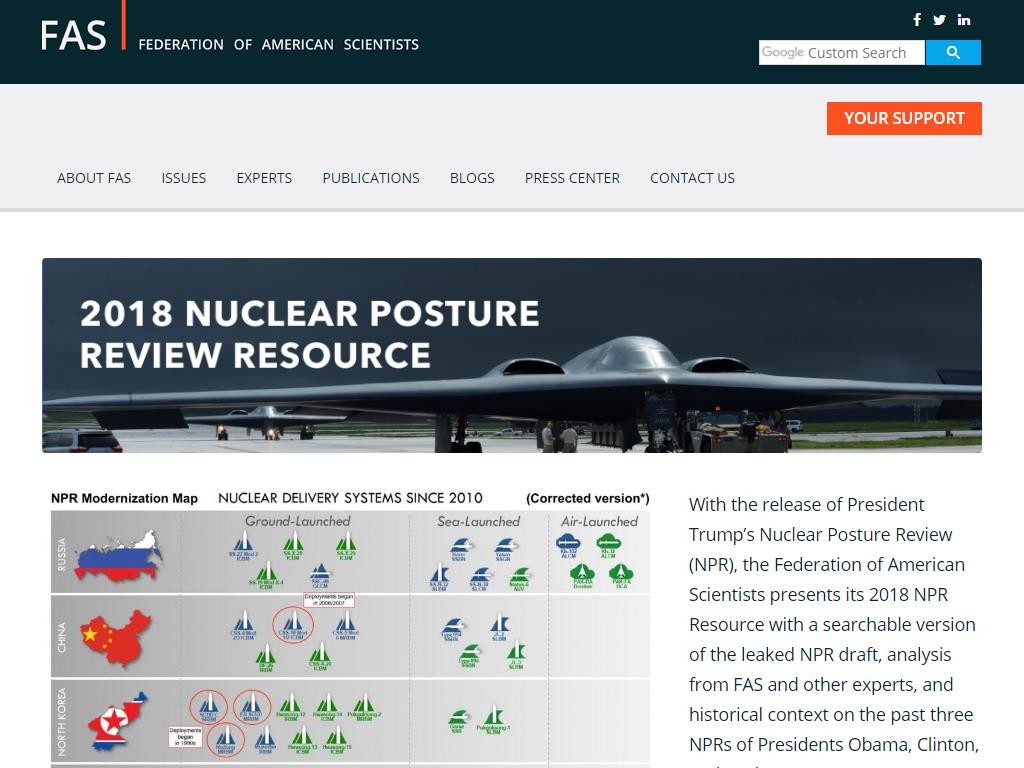The height and width of the screenshot is (768, 1024).
Task: Open the FAS Facebook page icon
Action: click(x=917, y=20)
